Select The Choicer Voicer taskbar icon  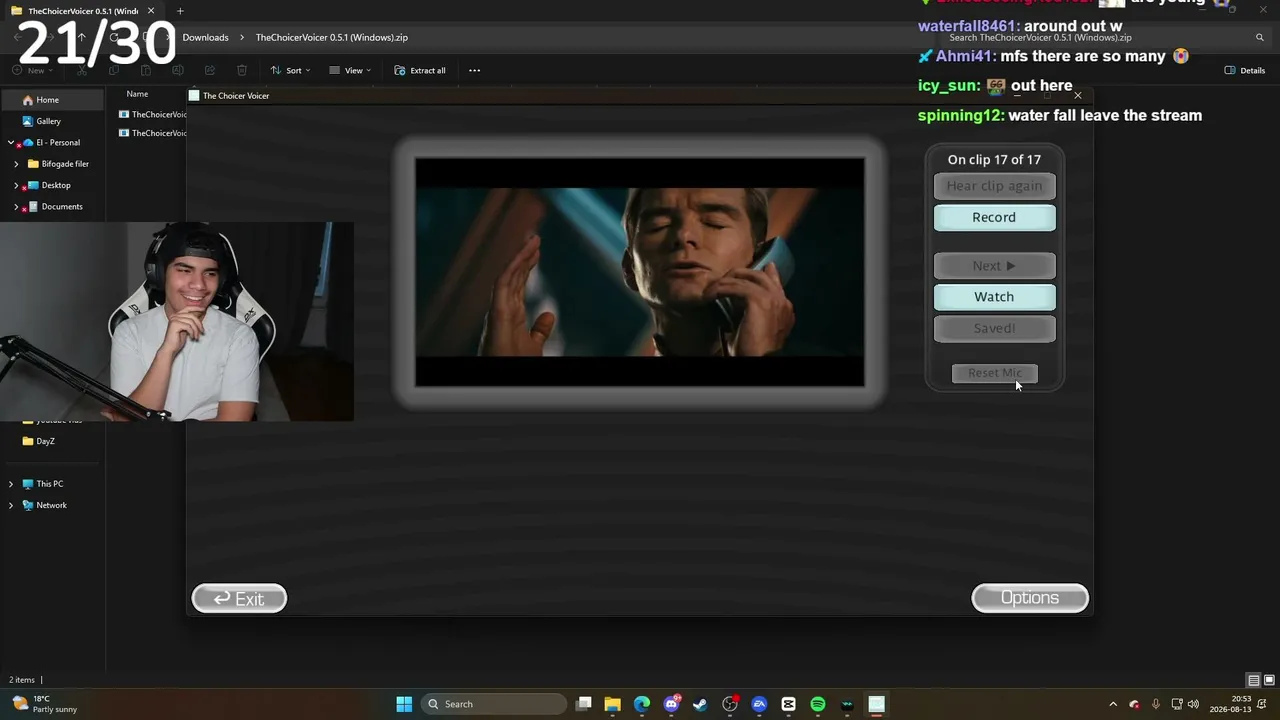[876, 704]
